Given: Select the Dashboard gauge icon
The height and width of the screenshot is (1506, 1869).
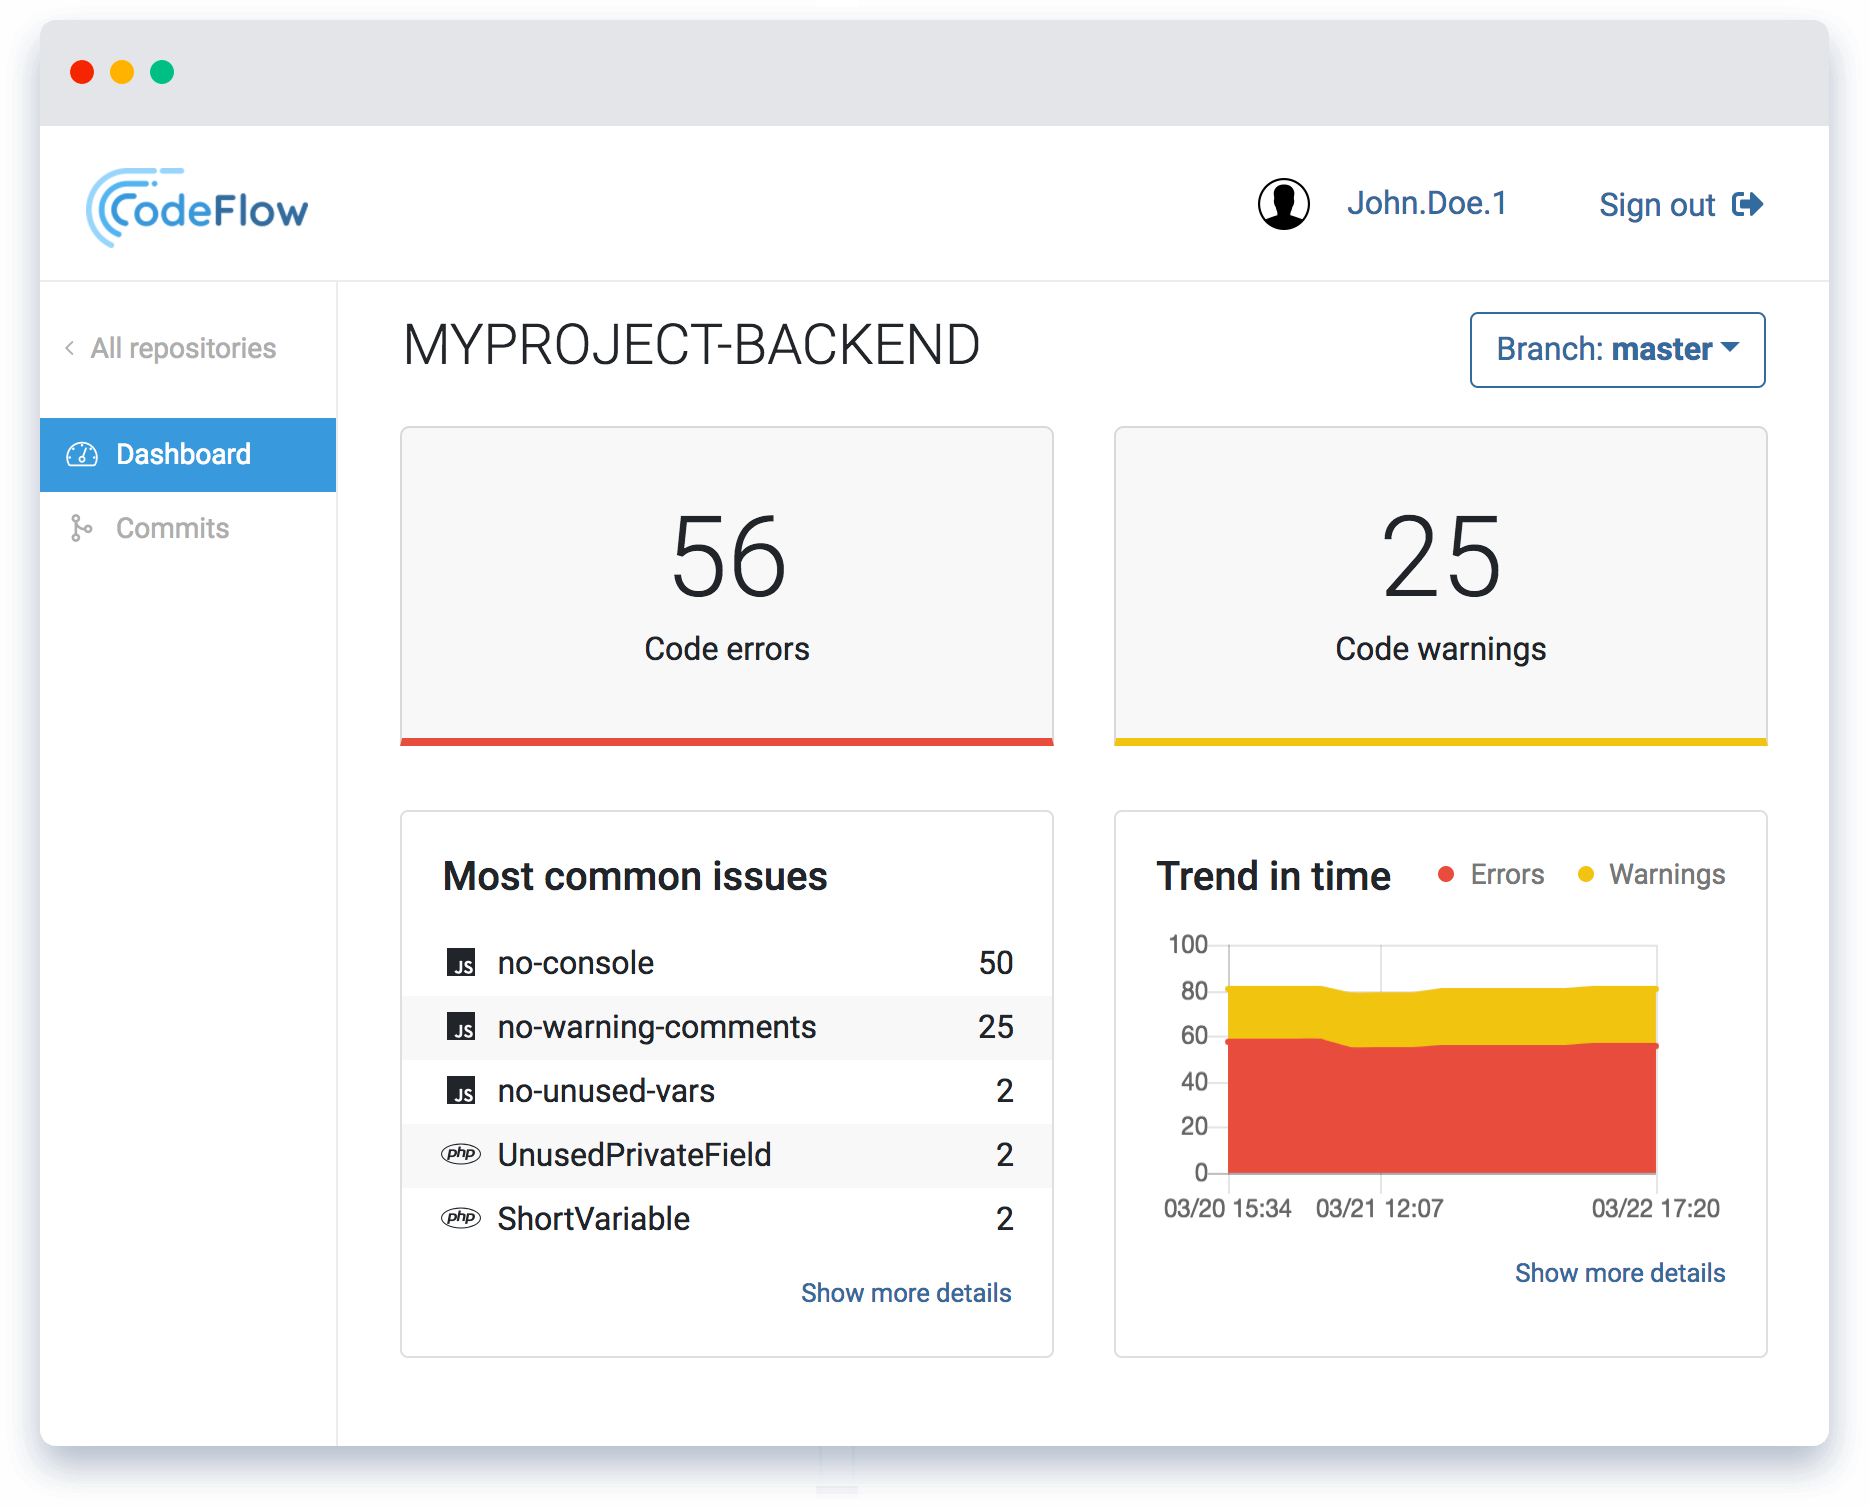Looking at the screenshot, I should [x=82, y=454].
